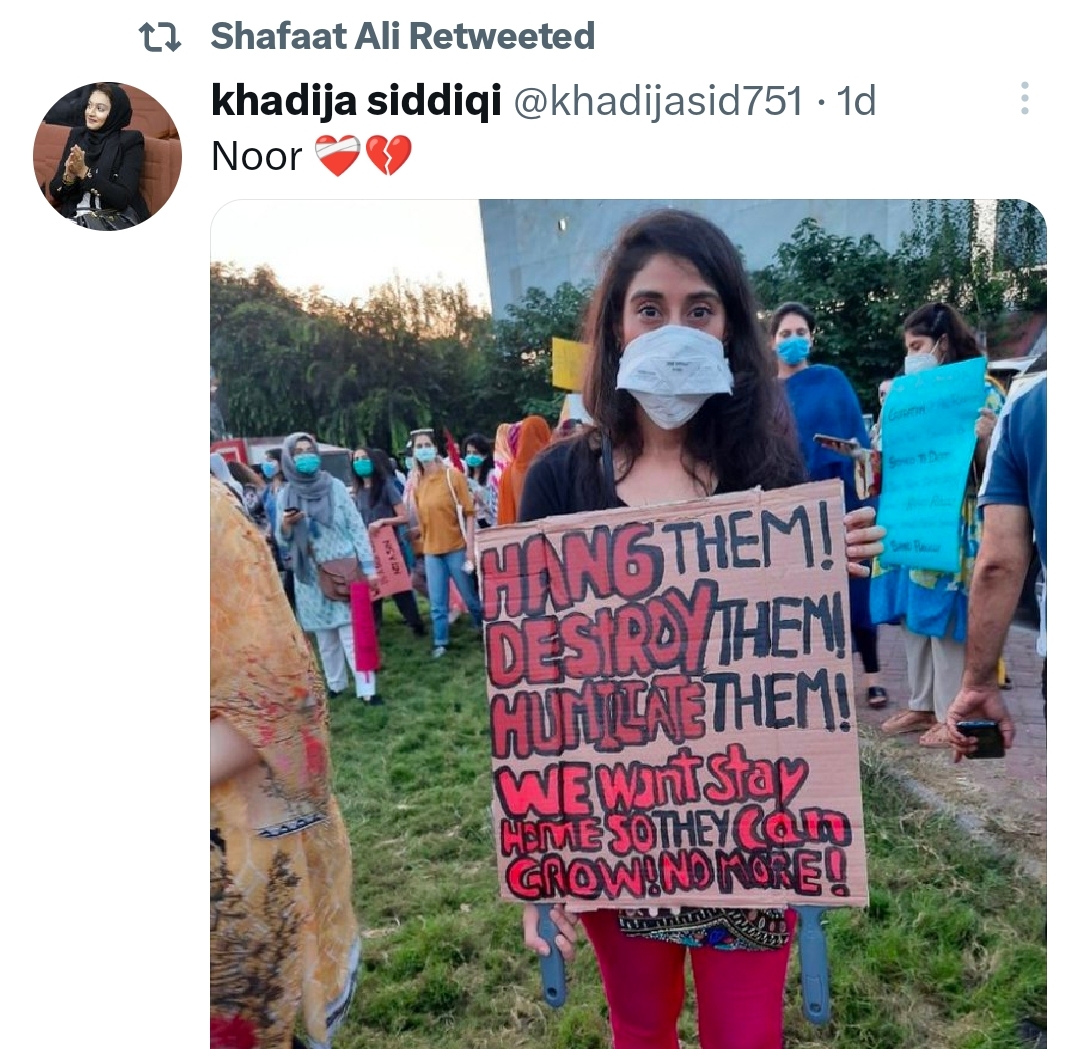Viewport: 1080px width, 1049px height.
Task: Click the @khadijasid751 handle
Action: pyautogui.click(x=658, y=101)
